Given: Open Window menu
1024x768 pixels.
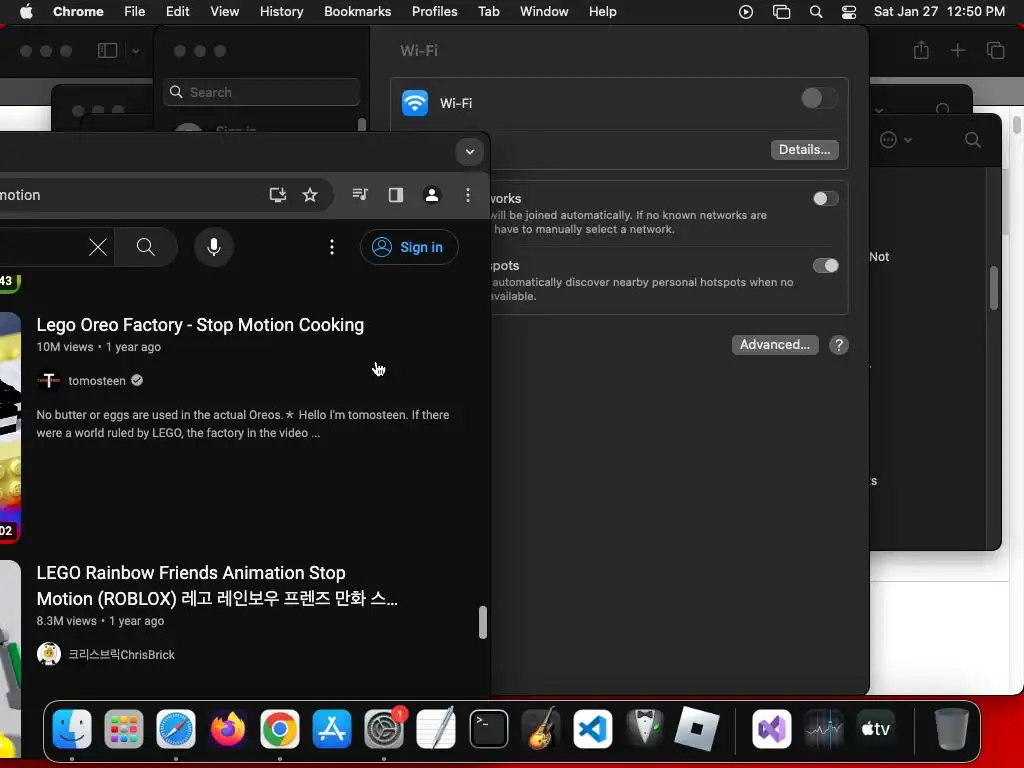Looking at the screenshot, I should pos(544,11).
